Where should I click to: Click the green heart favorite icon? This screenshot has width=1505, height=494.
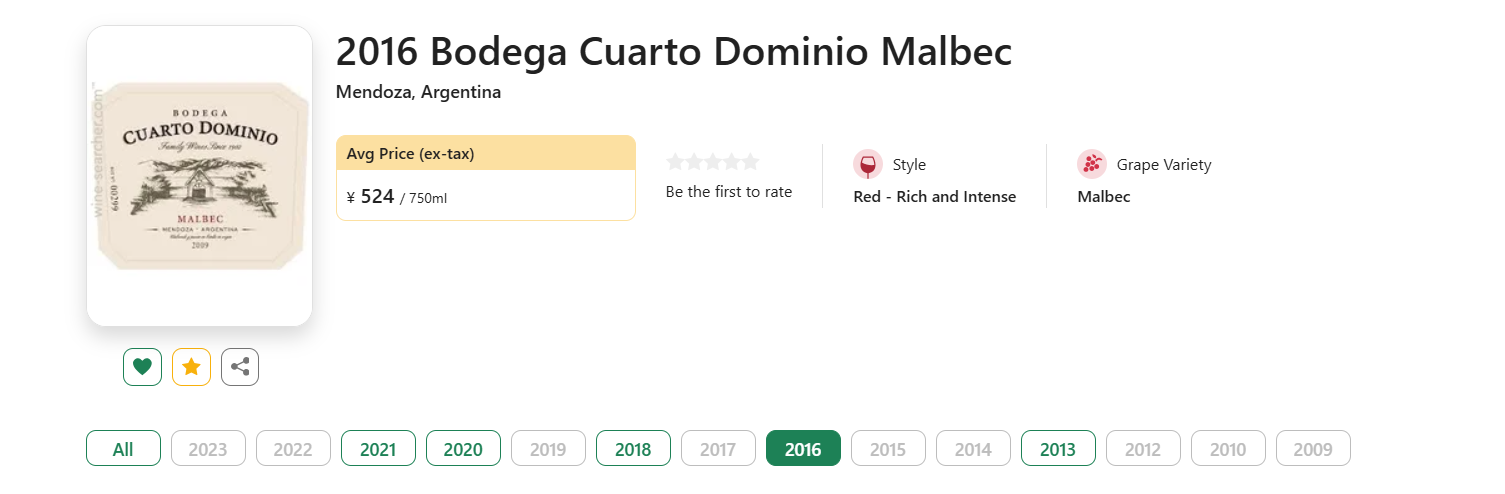[142, 367]
